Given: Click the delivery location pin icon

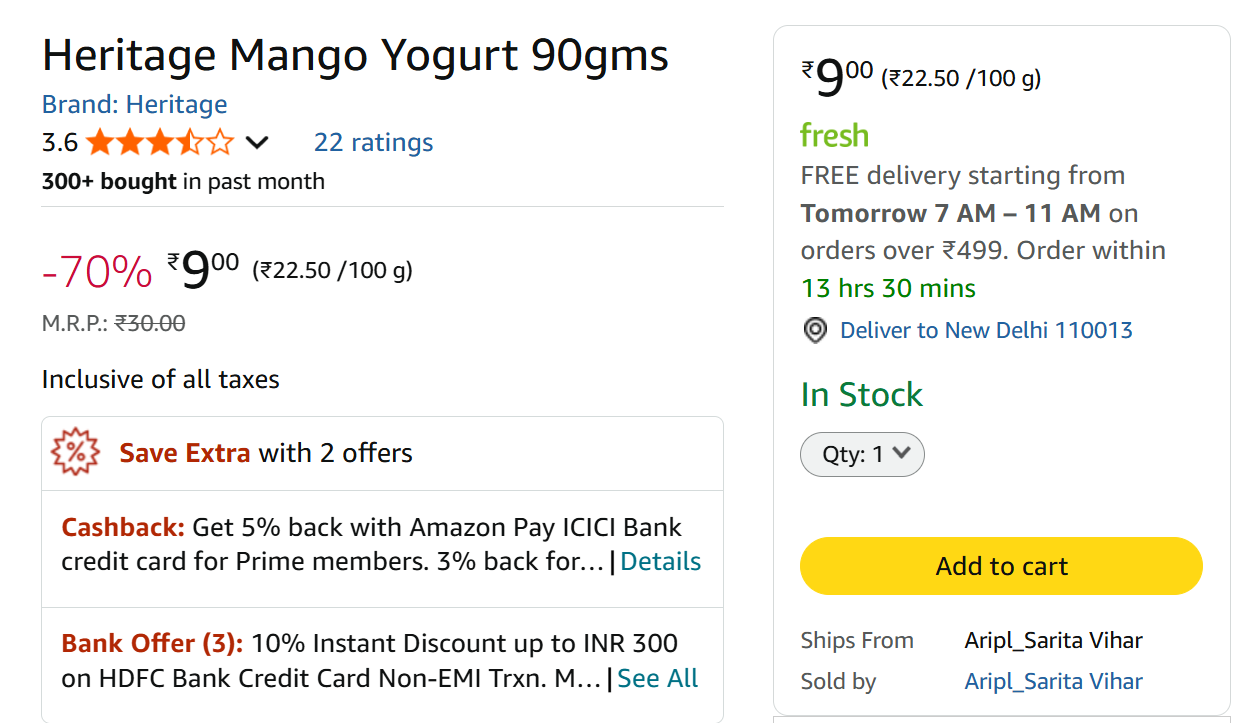Looking at the screenshot, I should coord(815,331).
